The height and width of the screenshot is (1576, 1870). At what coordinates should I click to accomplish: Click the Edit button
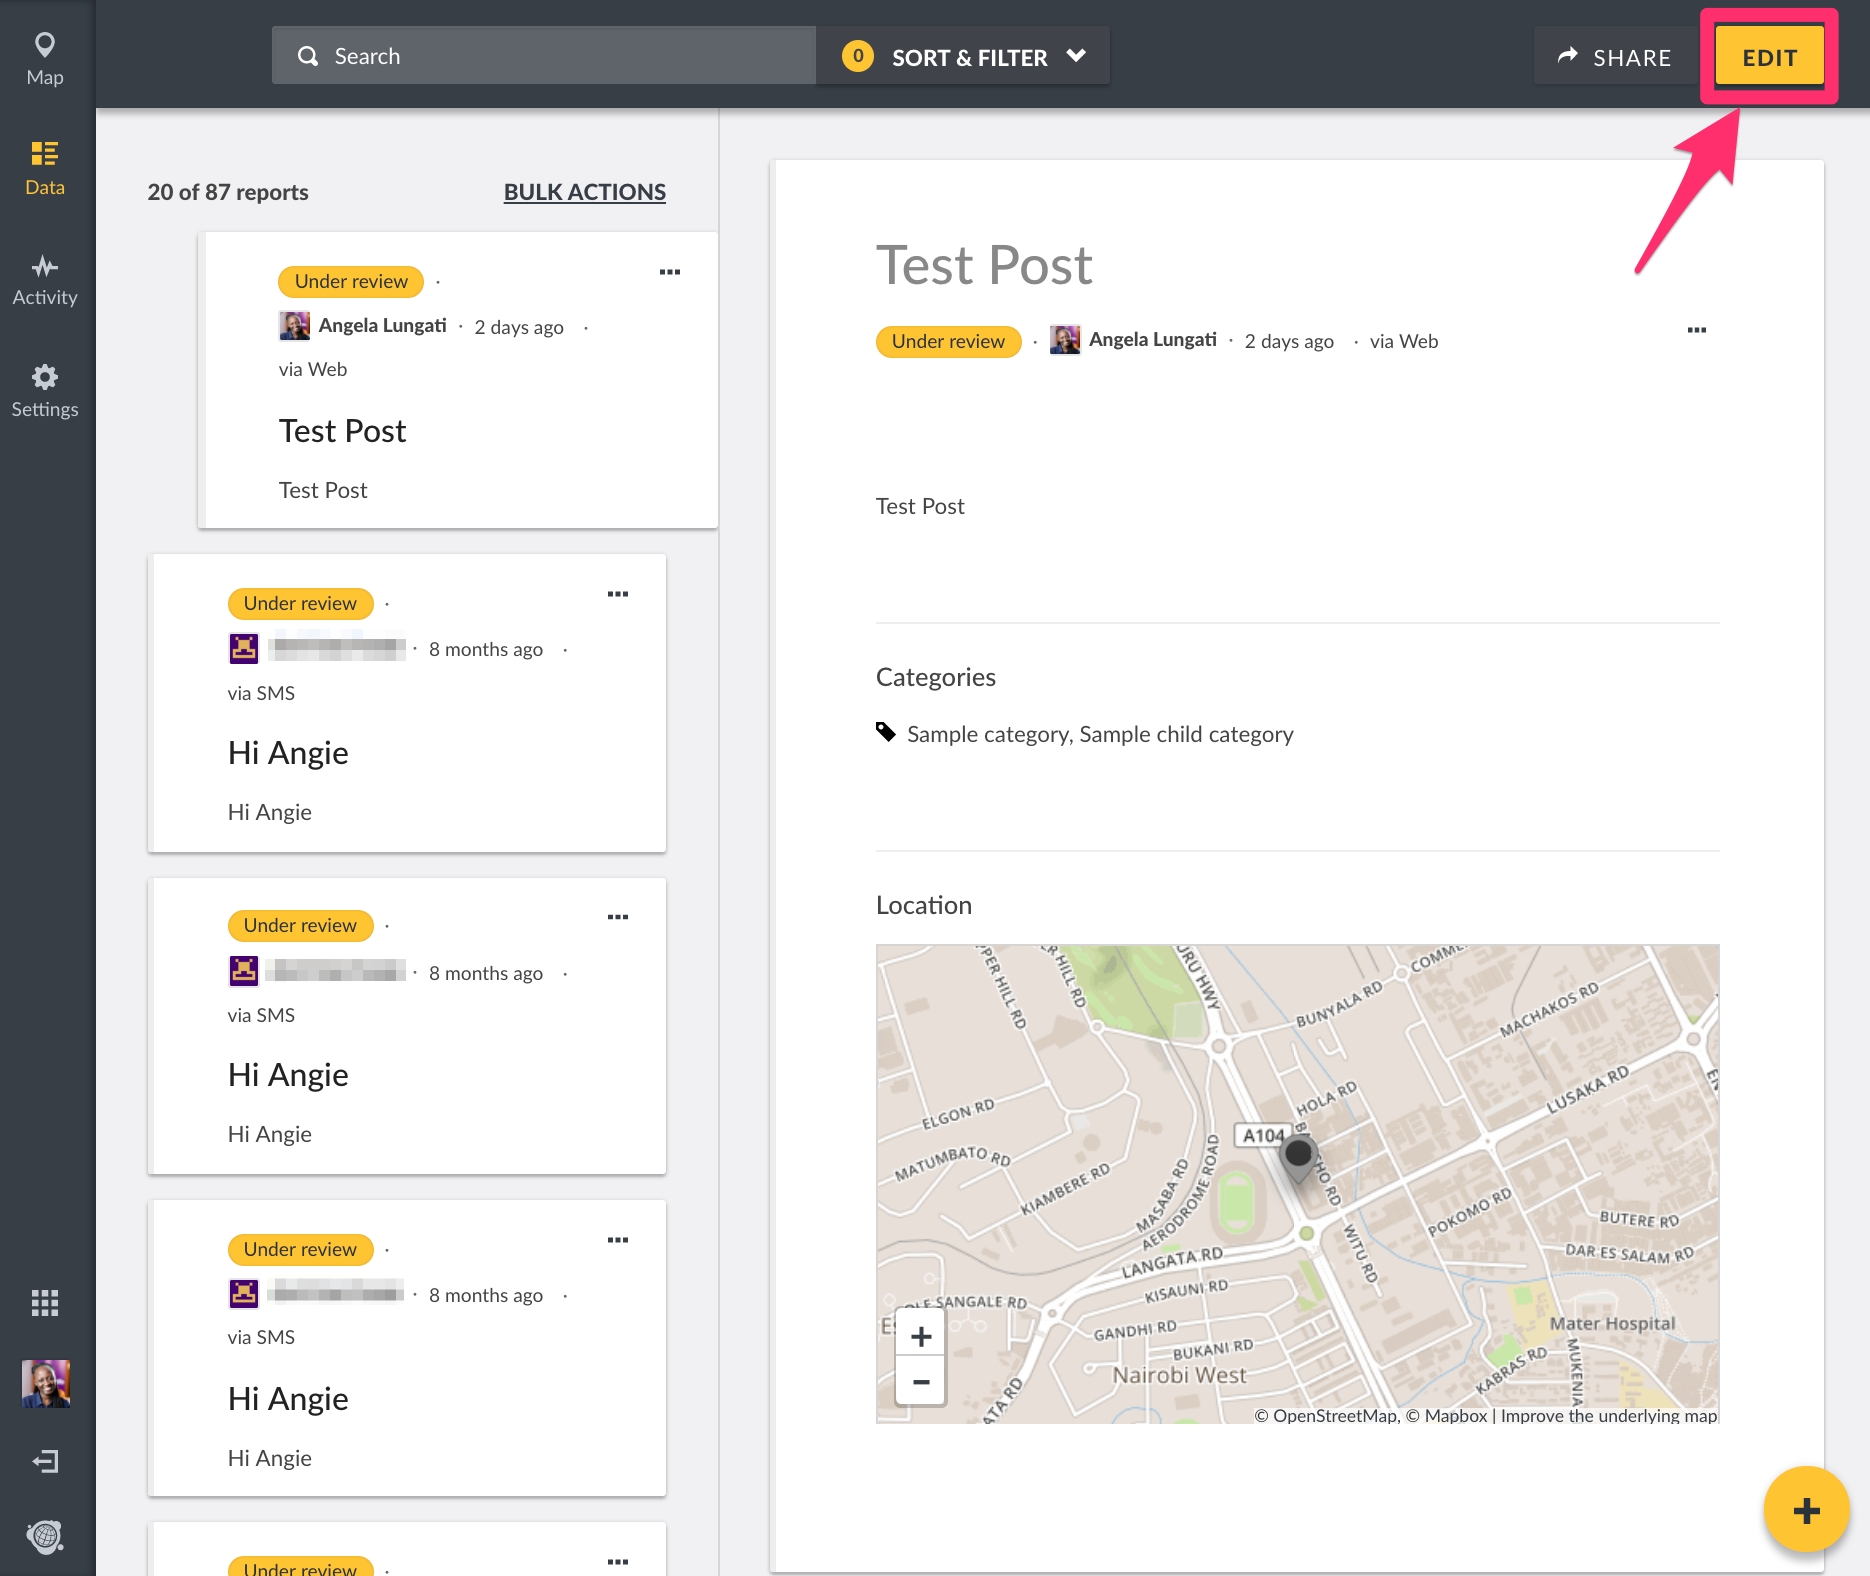point(1769,57)
